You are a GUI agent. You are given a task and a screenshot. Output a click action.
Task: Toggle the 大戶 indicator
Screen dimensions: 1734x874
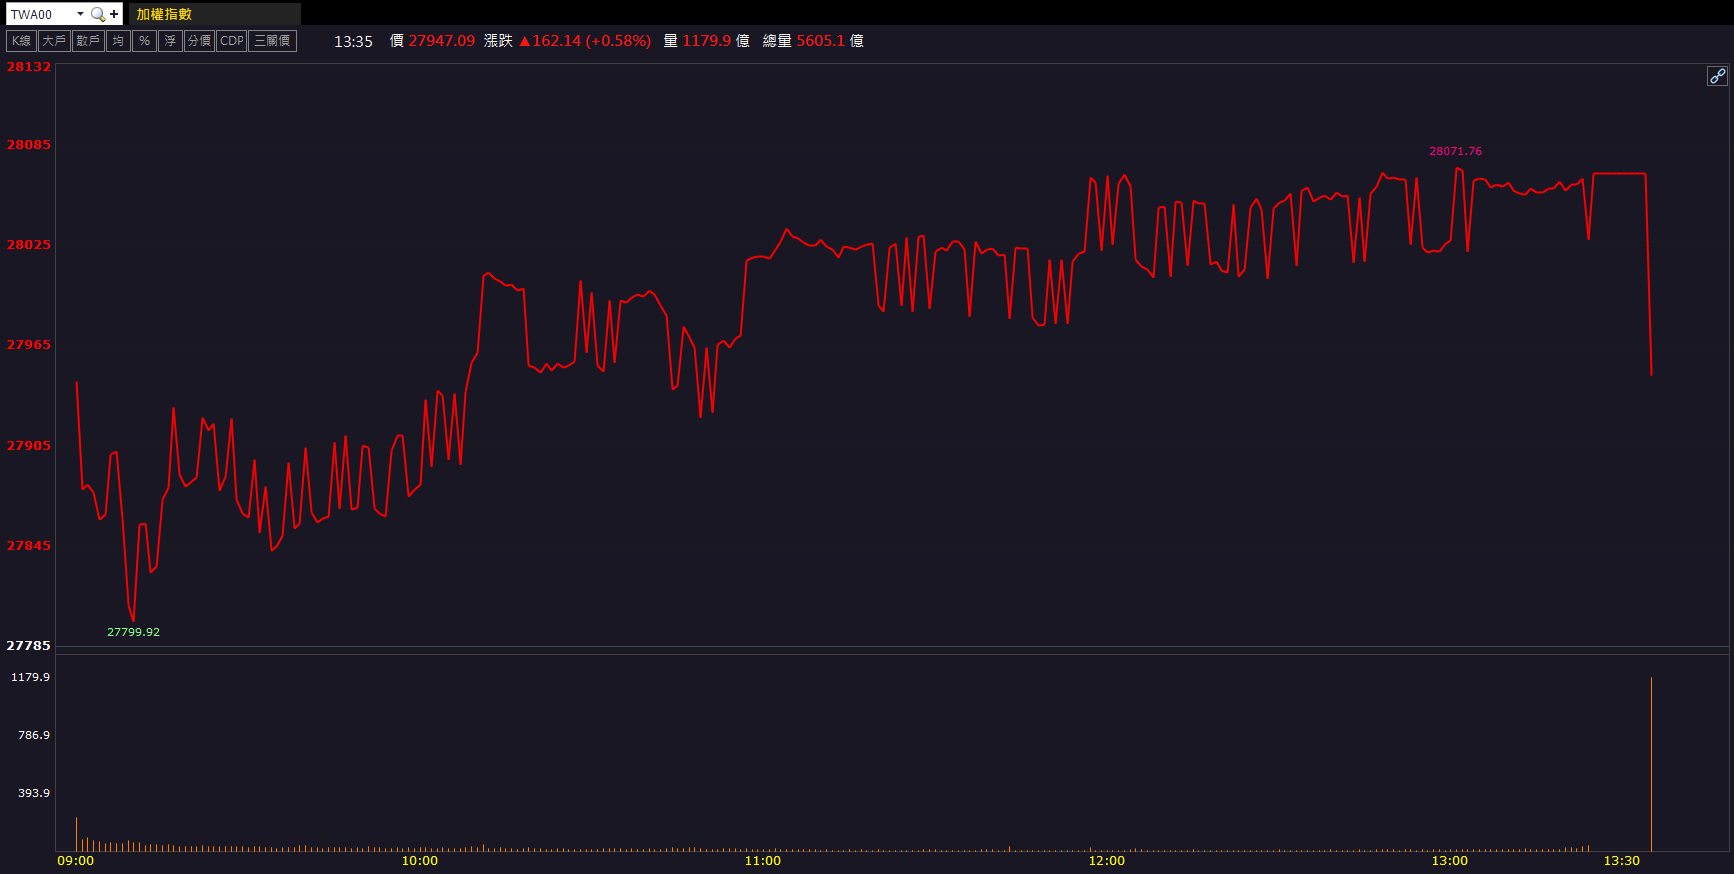pyautogui.click(x=54, y=41)
